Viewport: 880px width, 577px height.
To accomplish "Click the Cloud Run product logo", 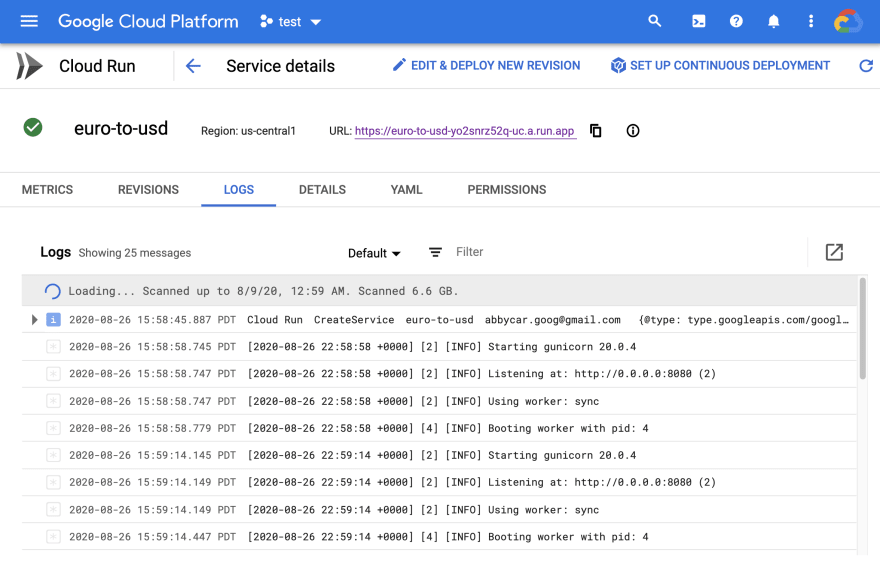I will coord(29,66).
